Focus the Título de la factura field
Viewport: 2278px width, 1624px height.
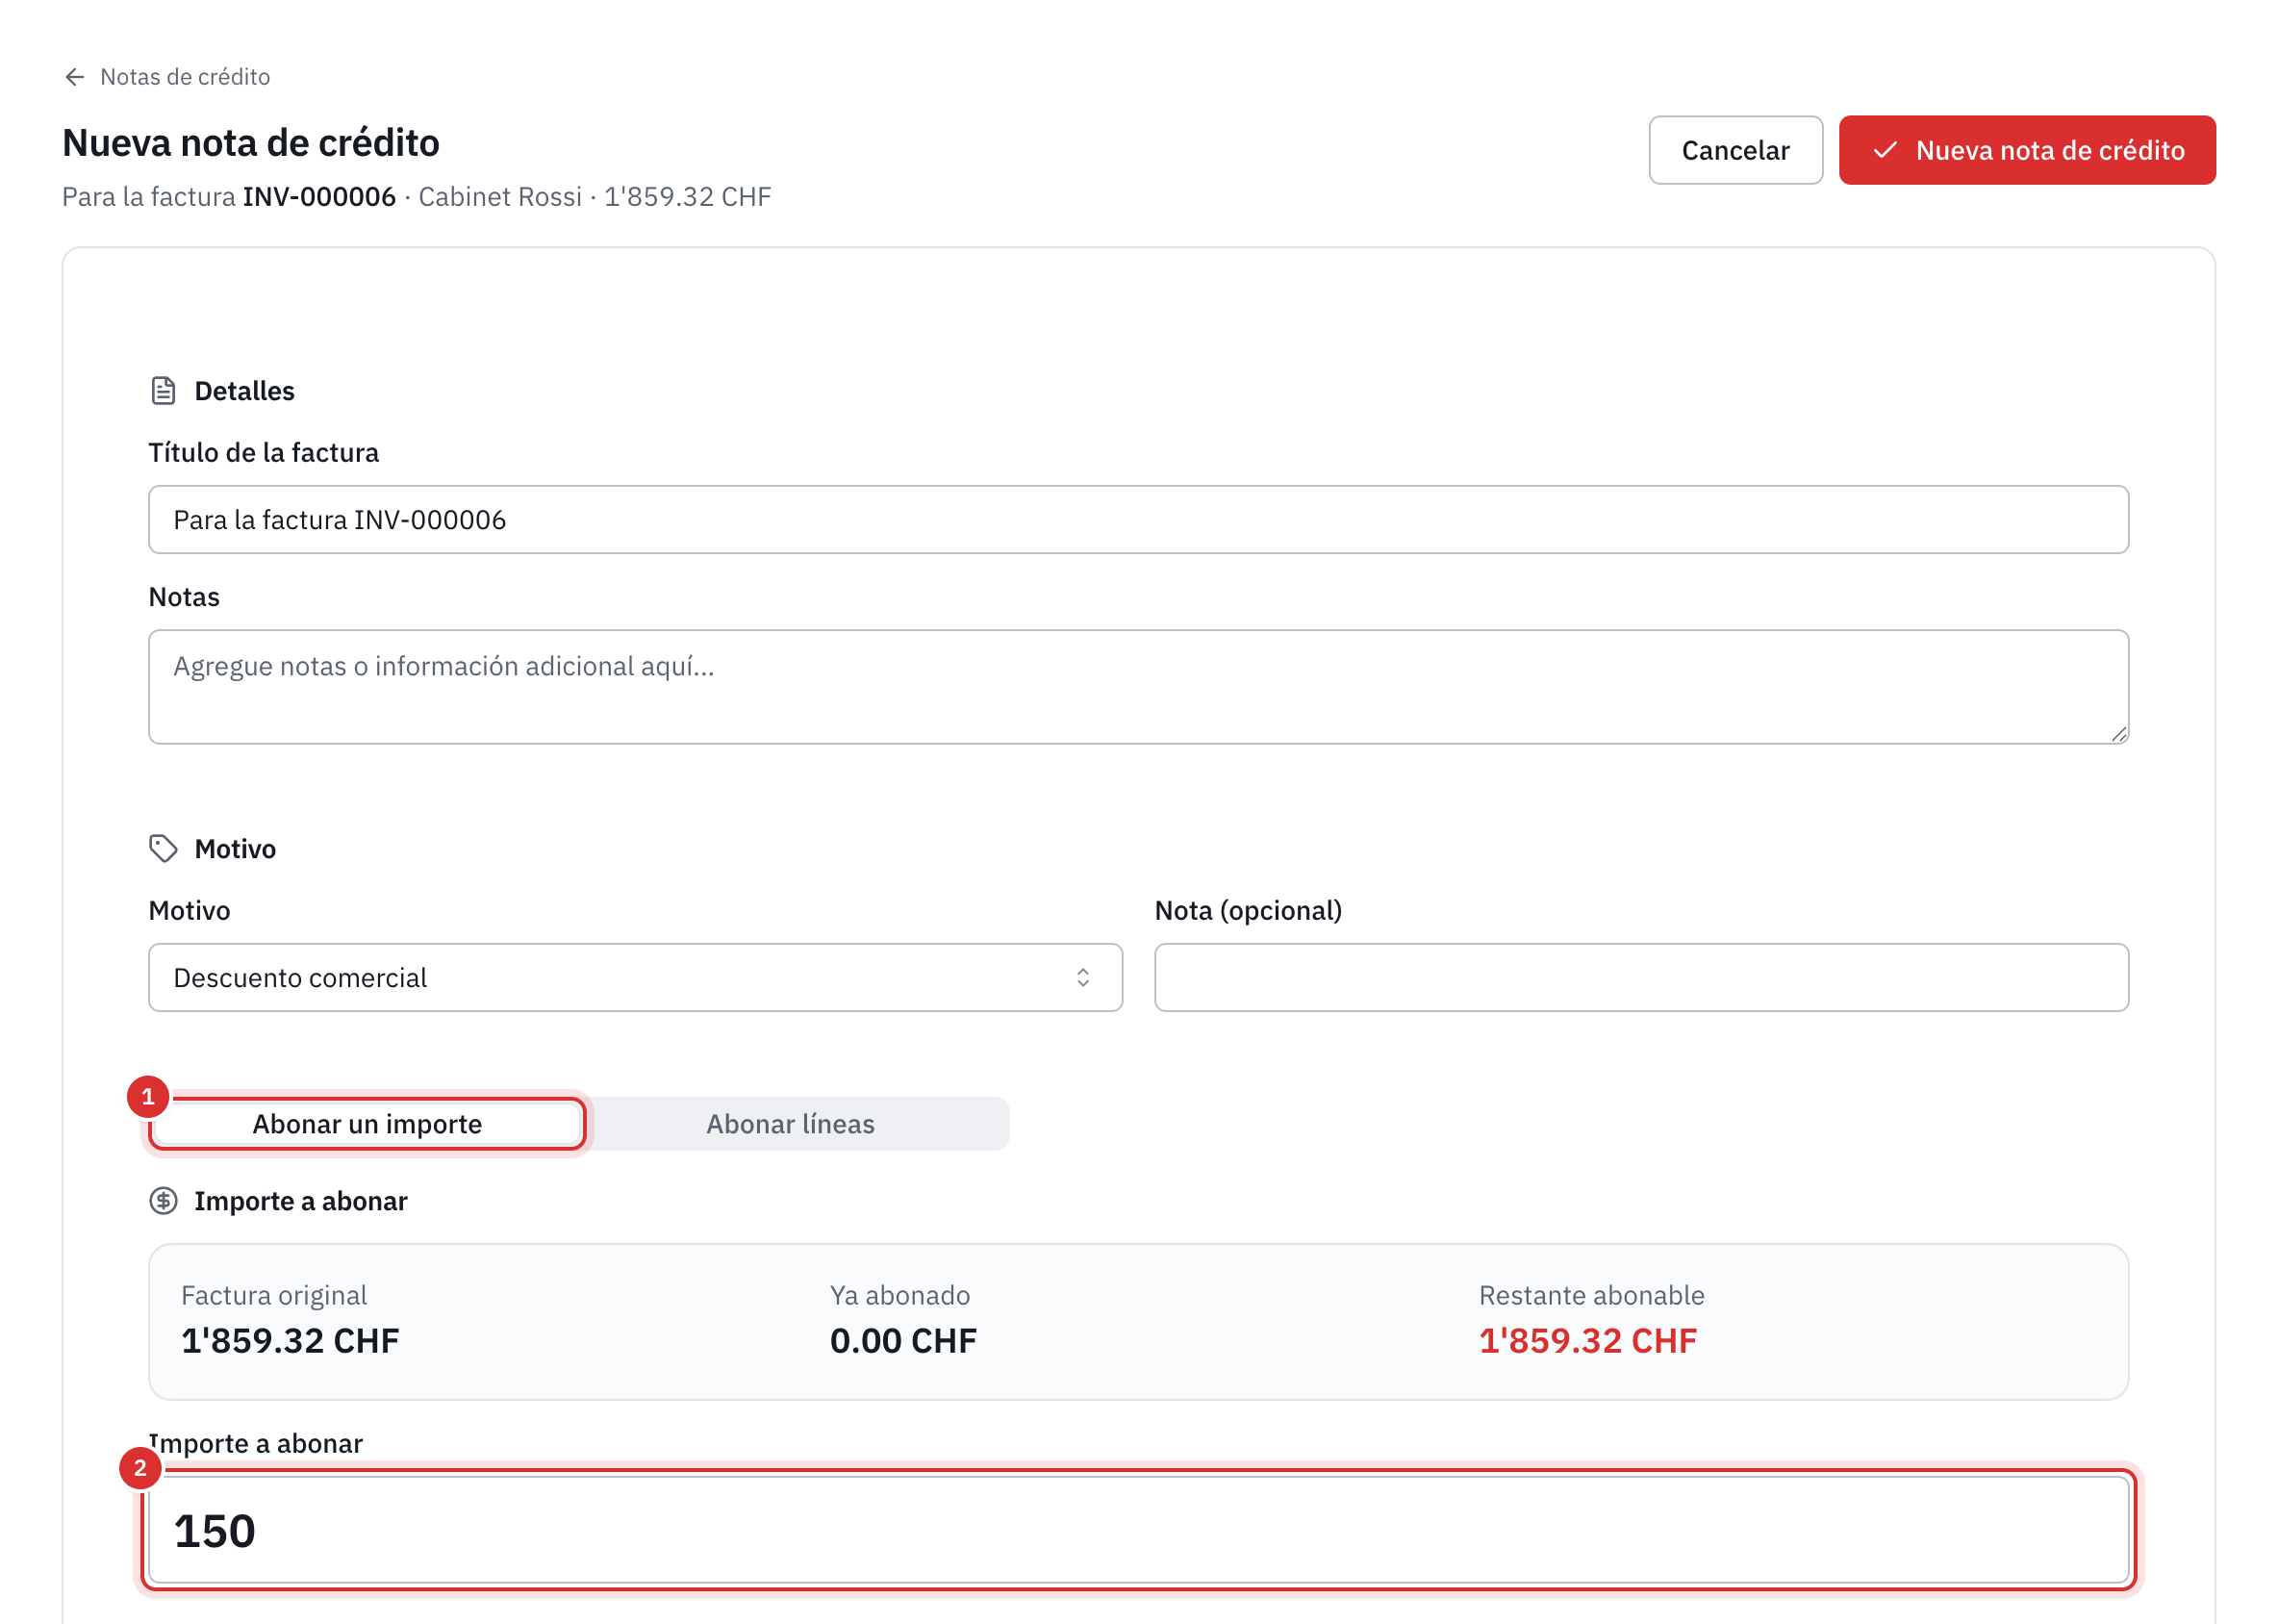click(x=1138, y=520)
